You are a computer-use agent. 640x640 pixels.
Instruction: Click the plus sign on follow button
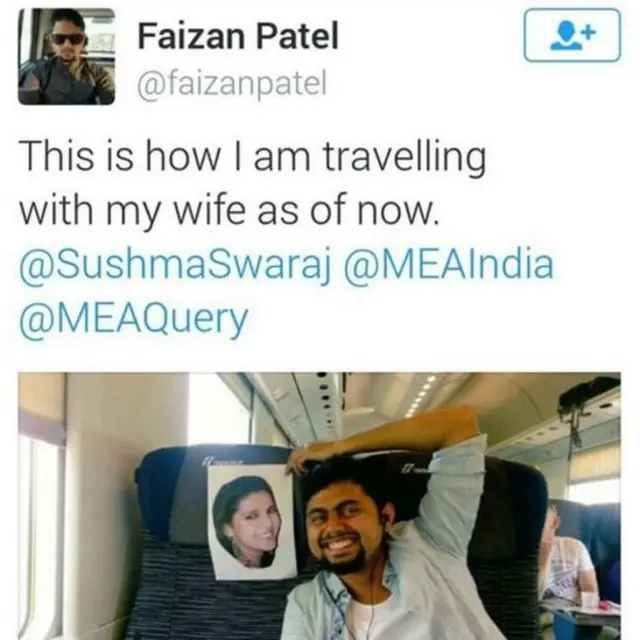coord(589,31)
